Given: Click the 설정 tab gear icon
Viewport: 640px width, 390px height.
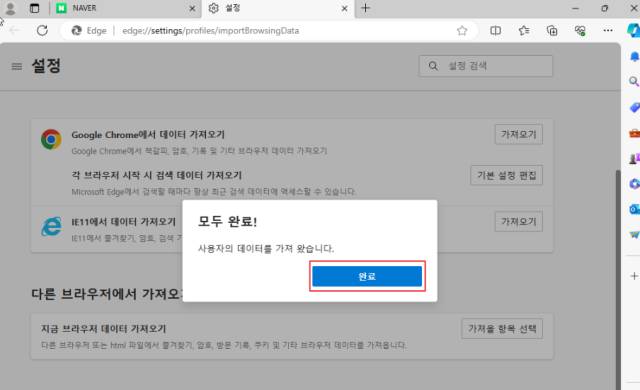Looking at the screenshot, I should pyautogui.click(x=213, y=8).
